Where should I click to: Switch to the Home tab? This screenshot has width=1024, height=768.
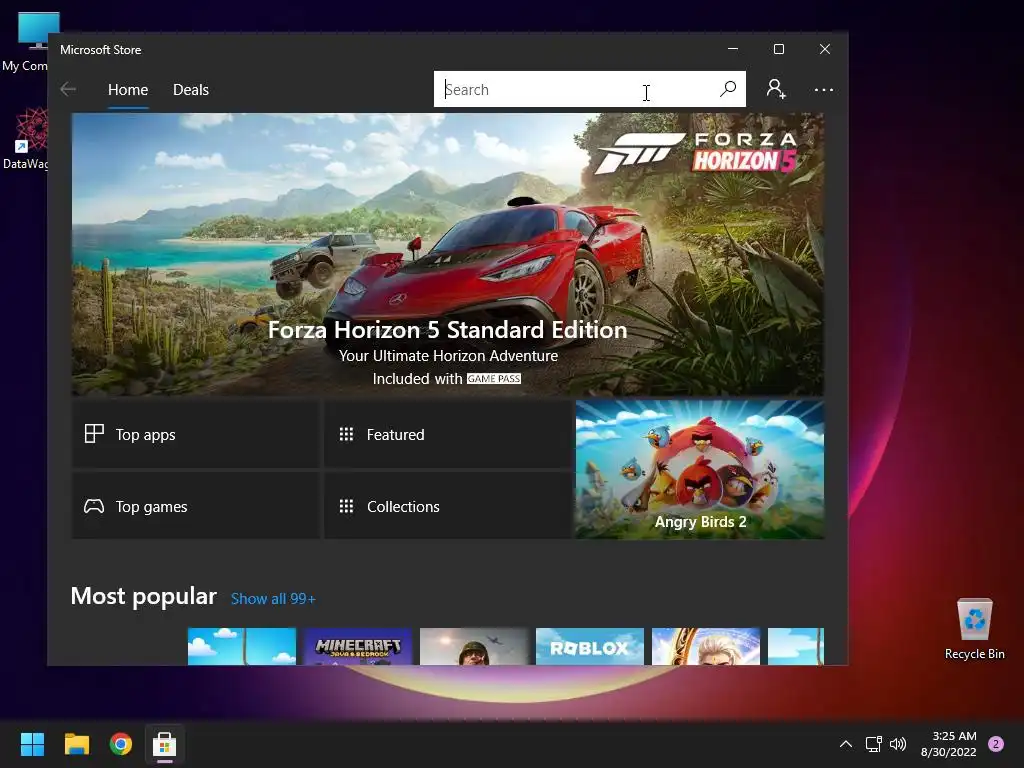(128, 89)
